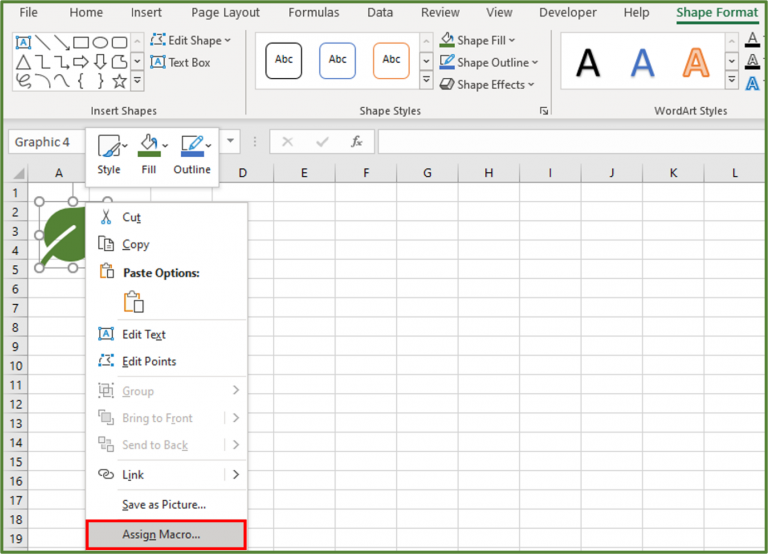
Task: Select the Text Box icon in ribbon
Action: coord(158,62)
